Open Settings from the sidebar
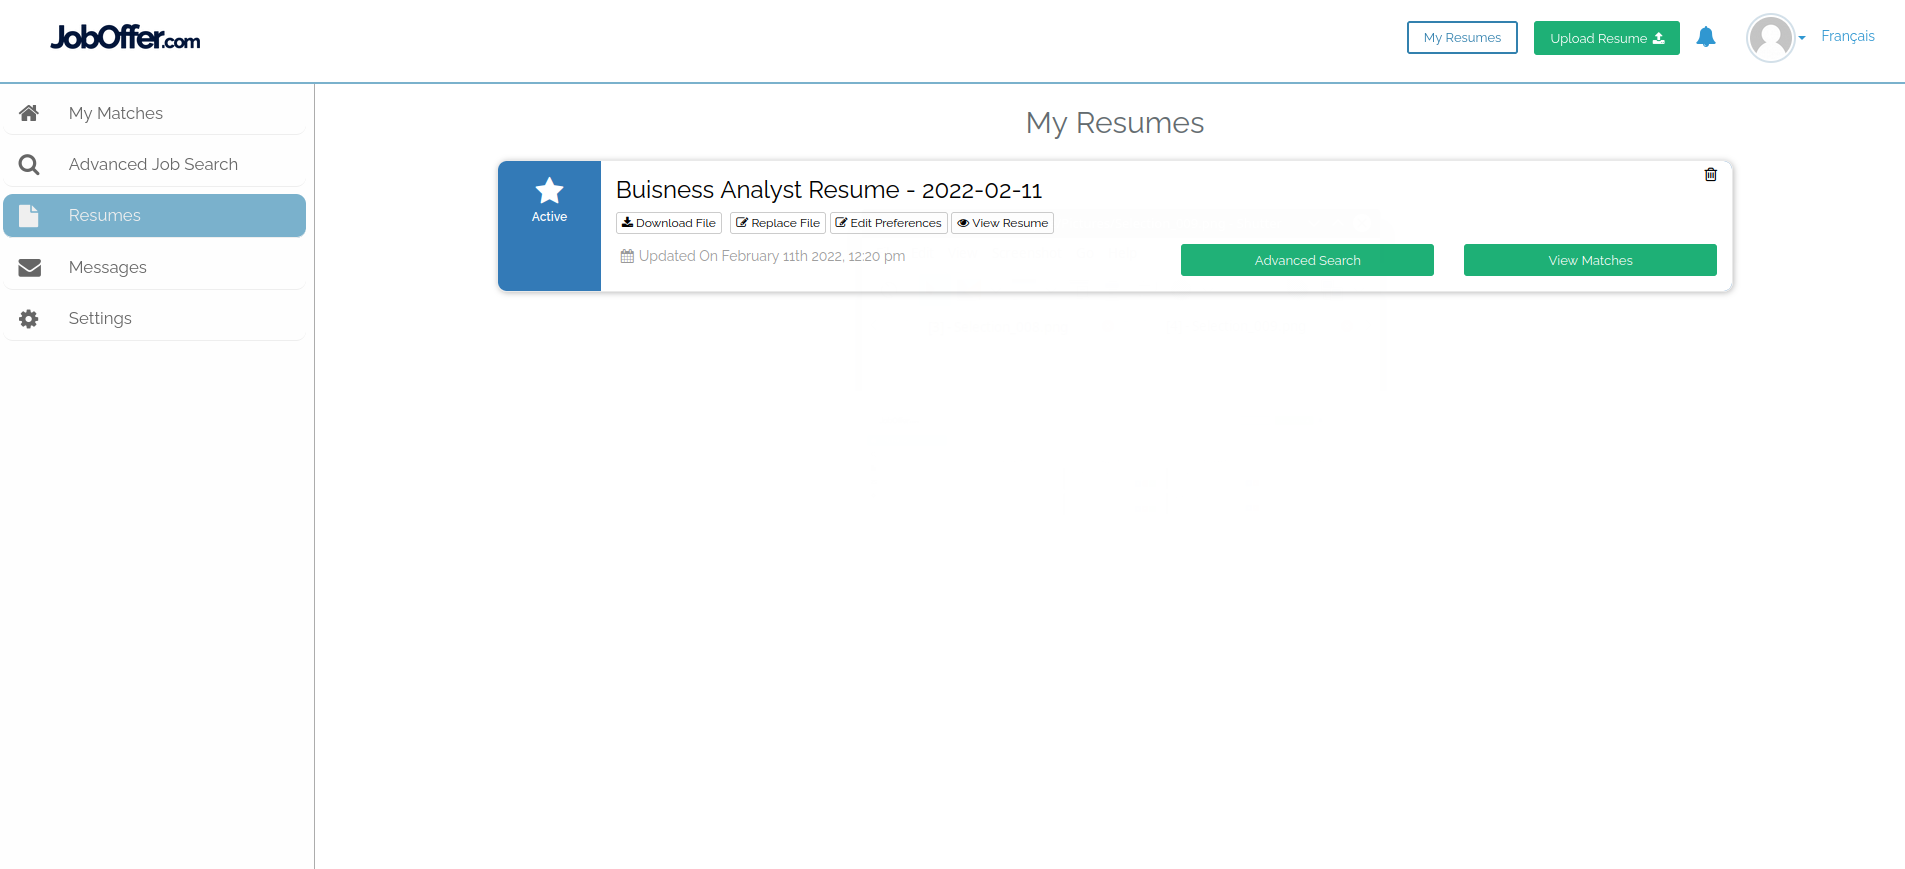 pos(154,318)
